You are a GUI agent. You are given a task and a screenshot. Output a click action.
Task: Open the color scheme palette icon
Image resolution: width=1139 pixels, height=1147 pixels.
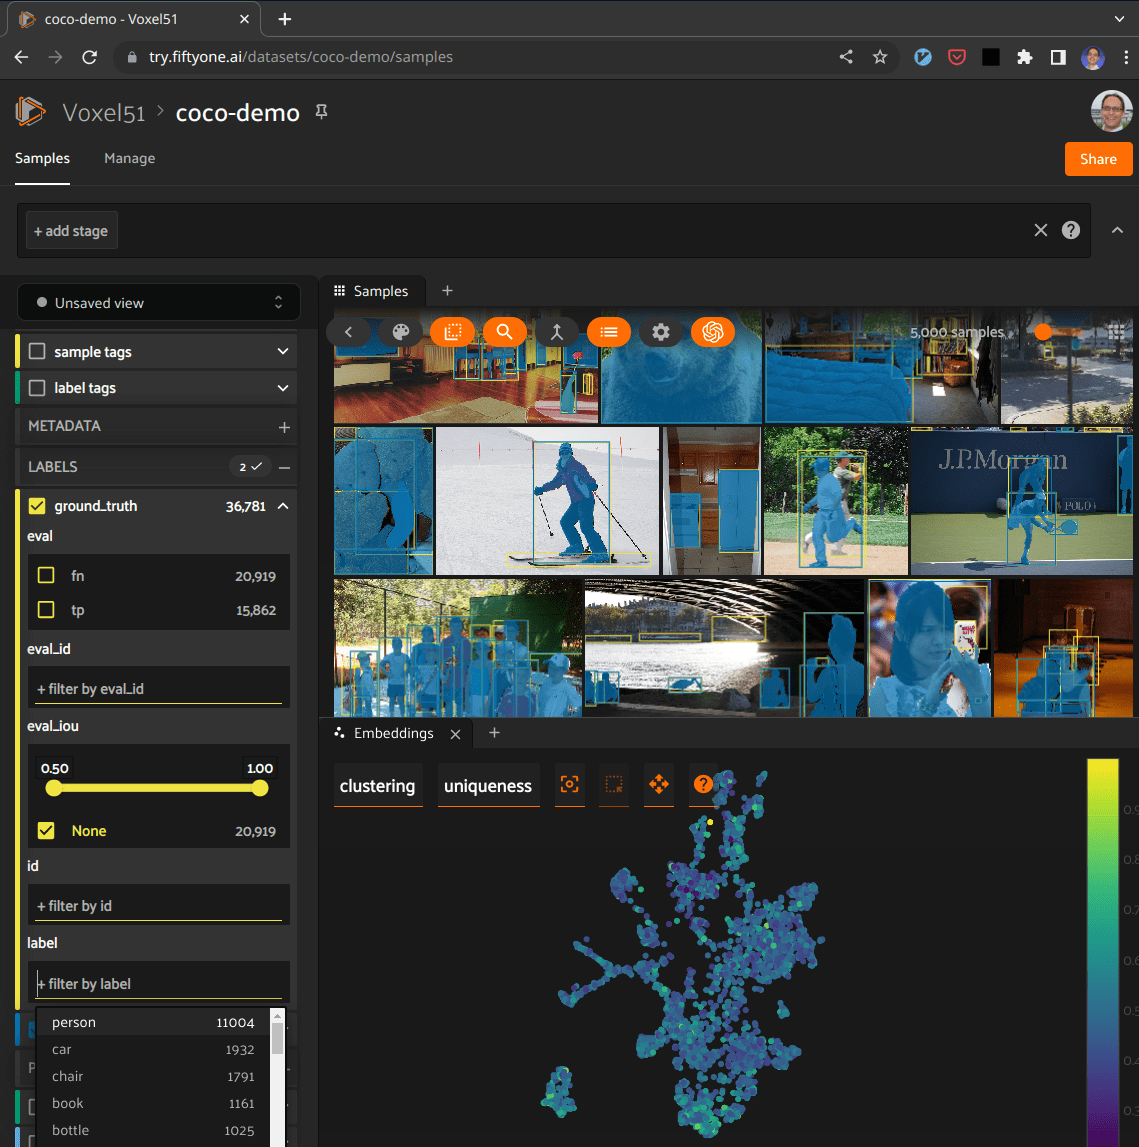pos(401,332)
